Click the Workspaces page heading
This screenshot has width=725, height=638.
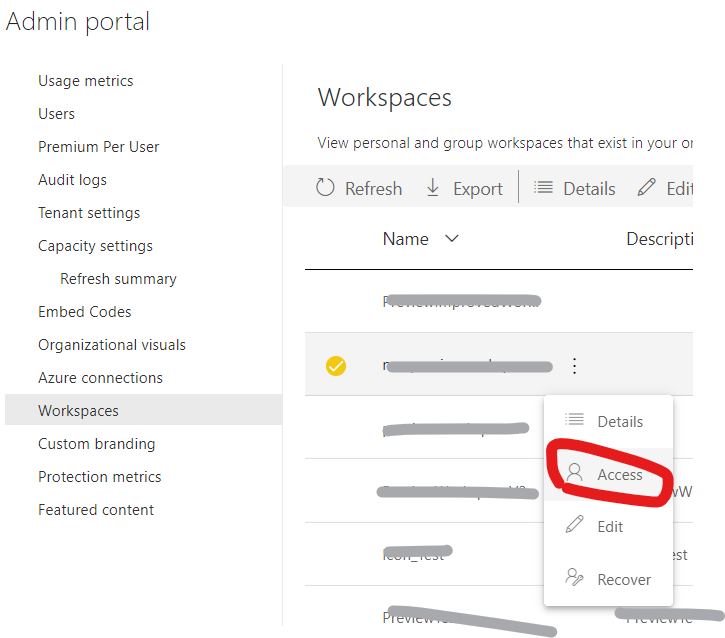pyautogui.click(x=385, y=98)
